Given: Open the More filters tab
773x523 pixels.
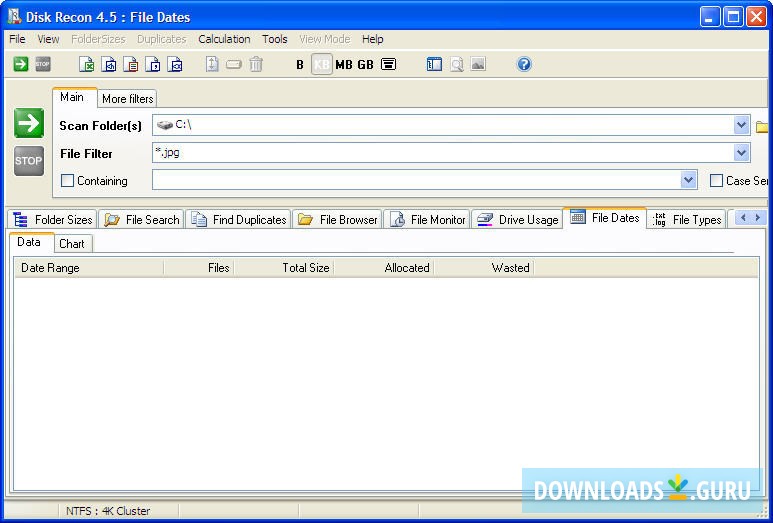Looking at the screenshot, I should [x=128, y=99].
